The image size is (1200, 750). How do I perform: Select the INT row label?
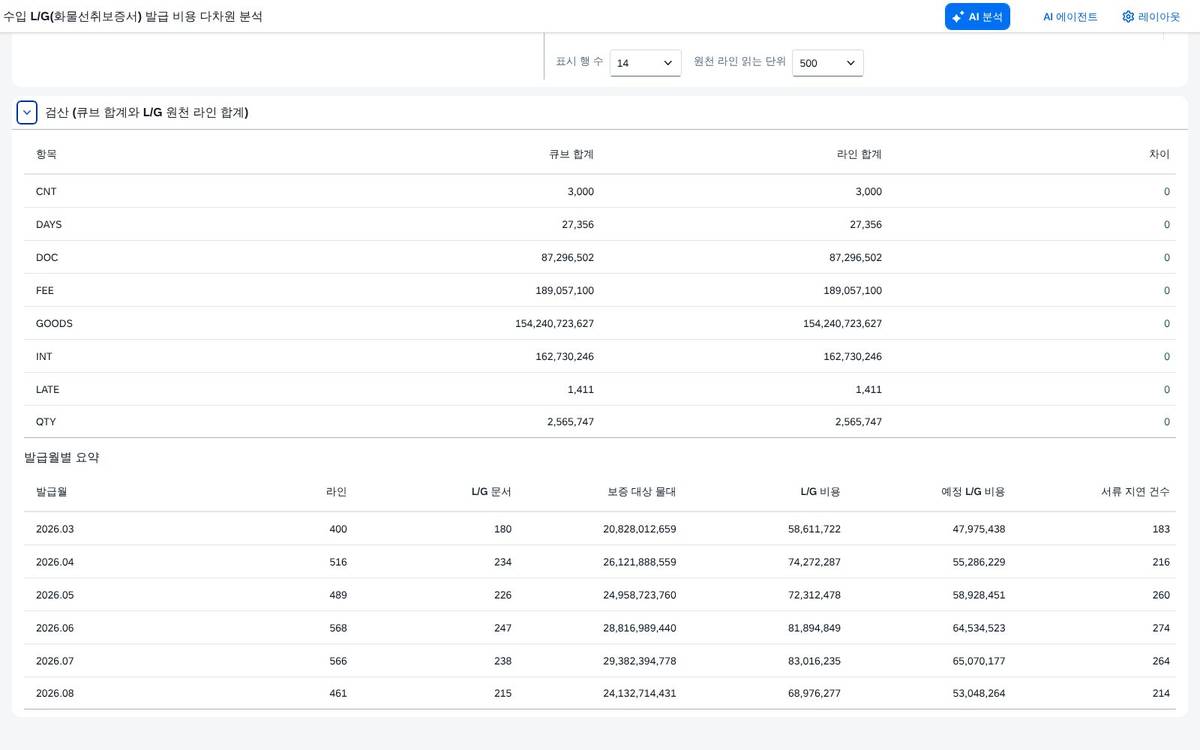click(44, 356)
